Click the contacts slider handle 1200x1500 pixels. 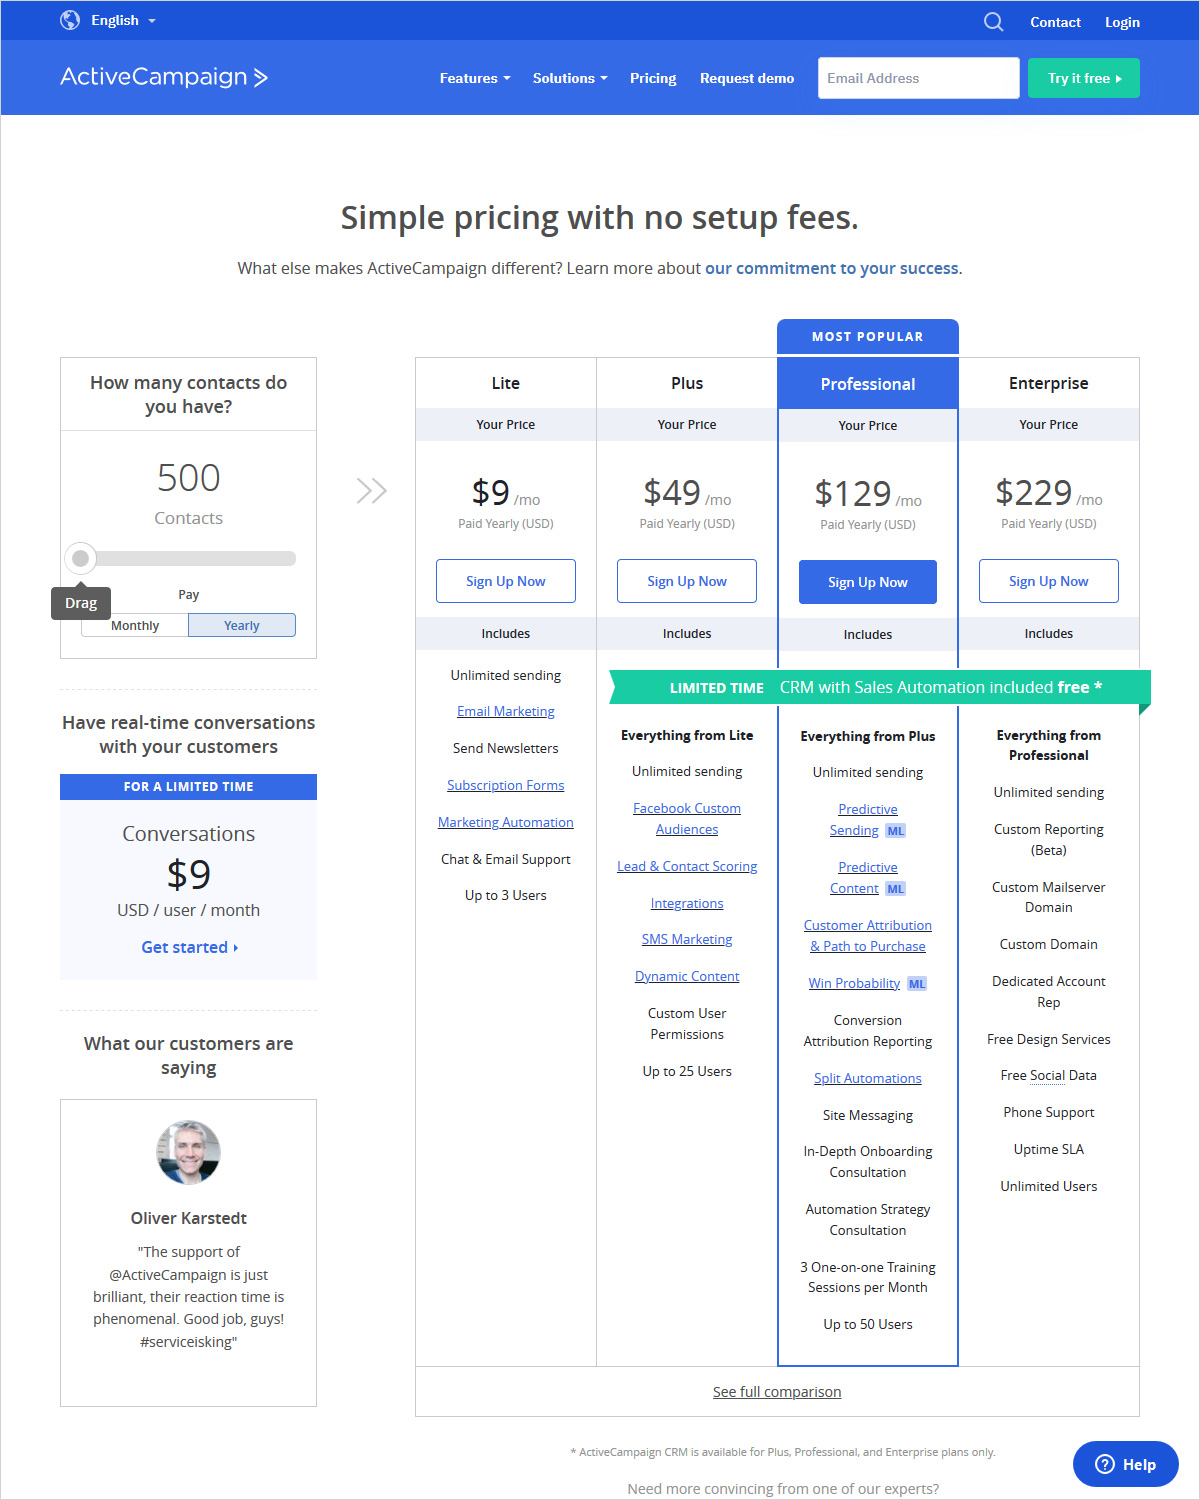pos(81,558)
